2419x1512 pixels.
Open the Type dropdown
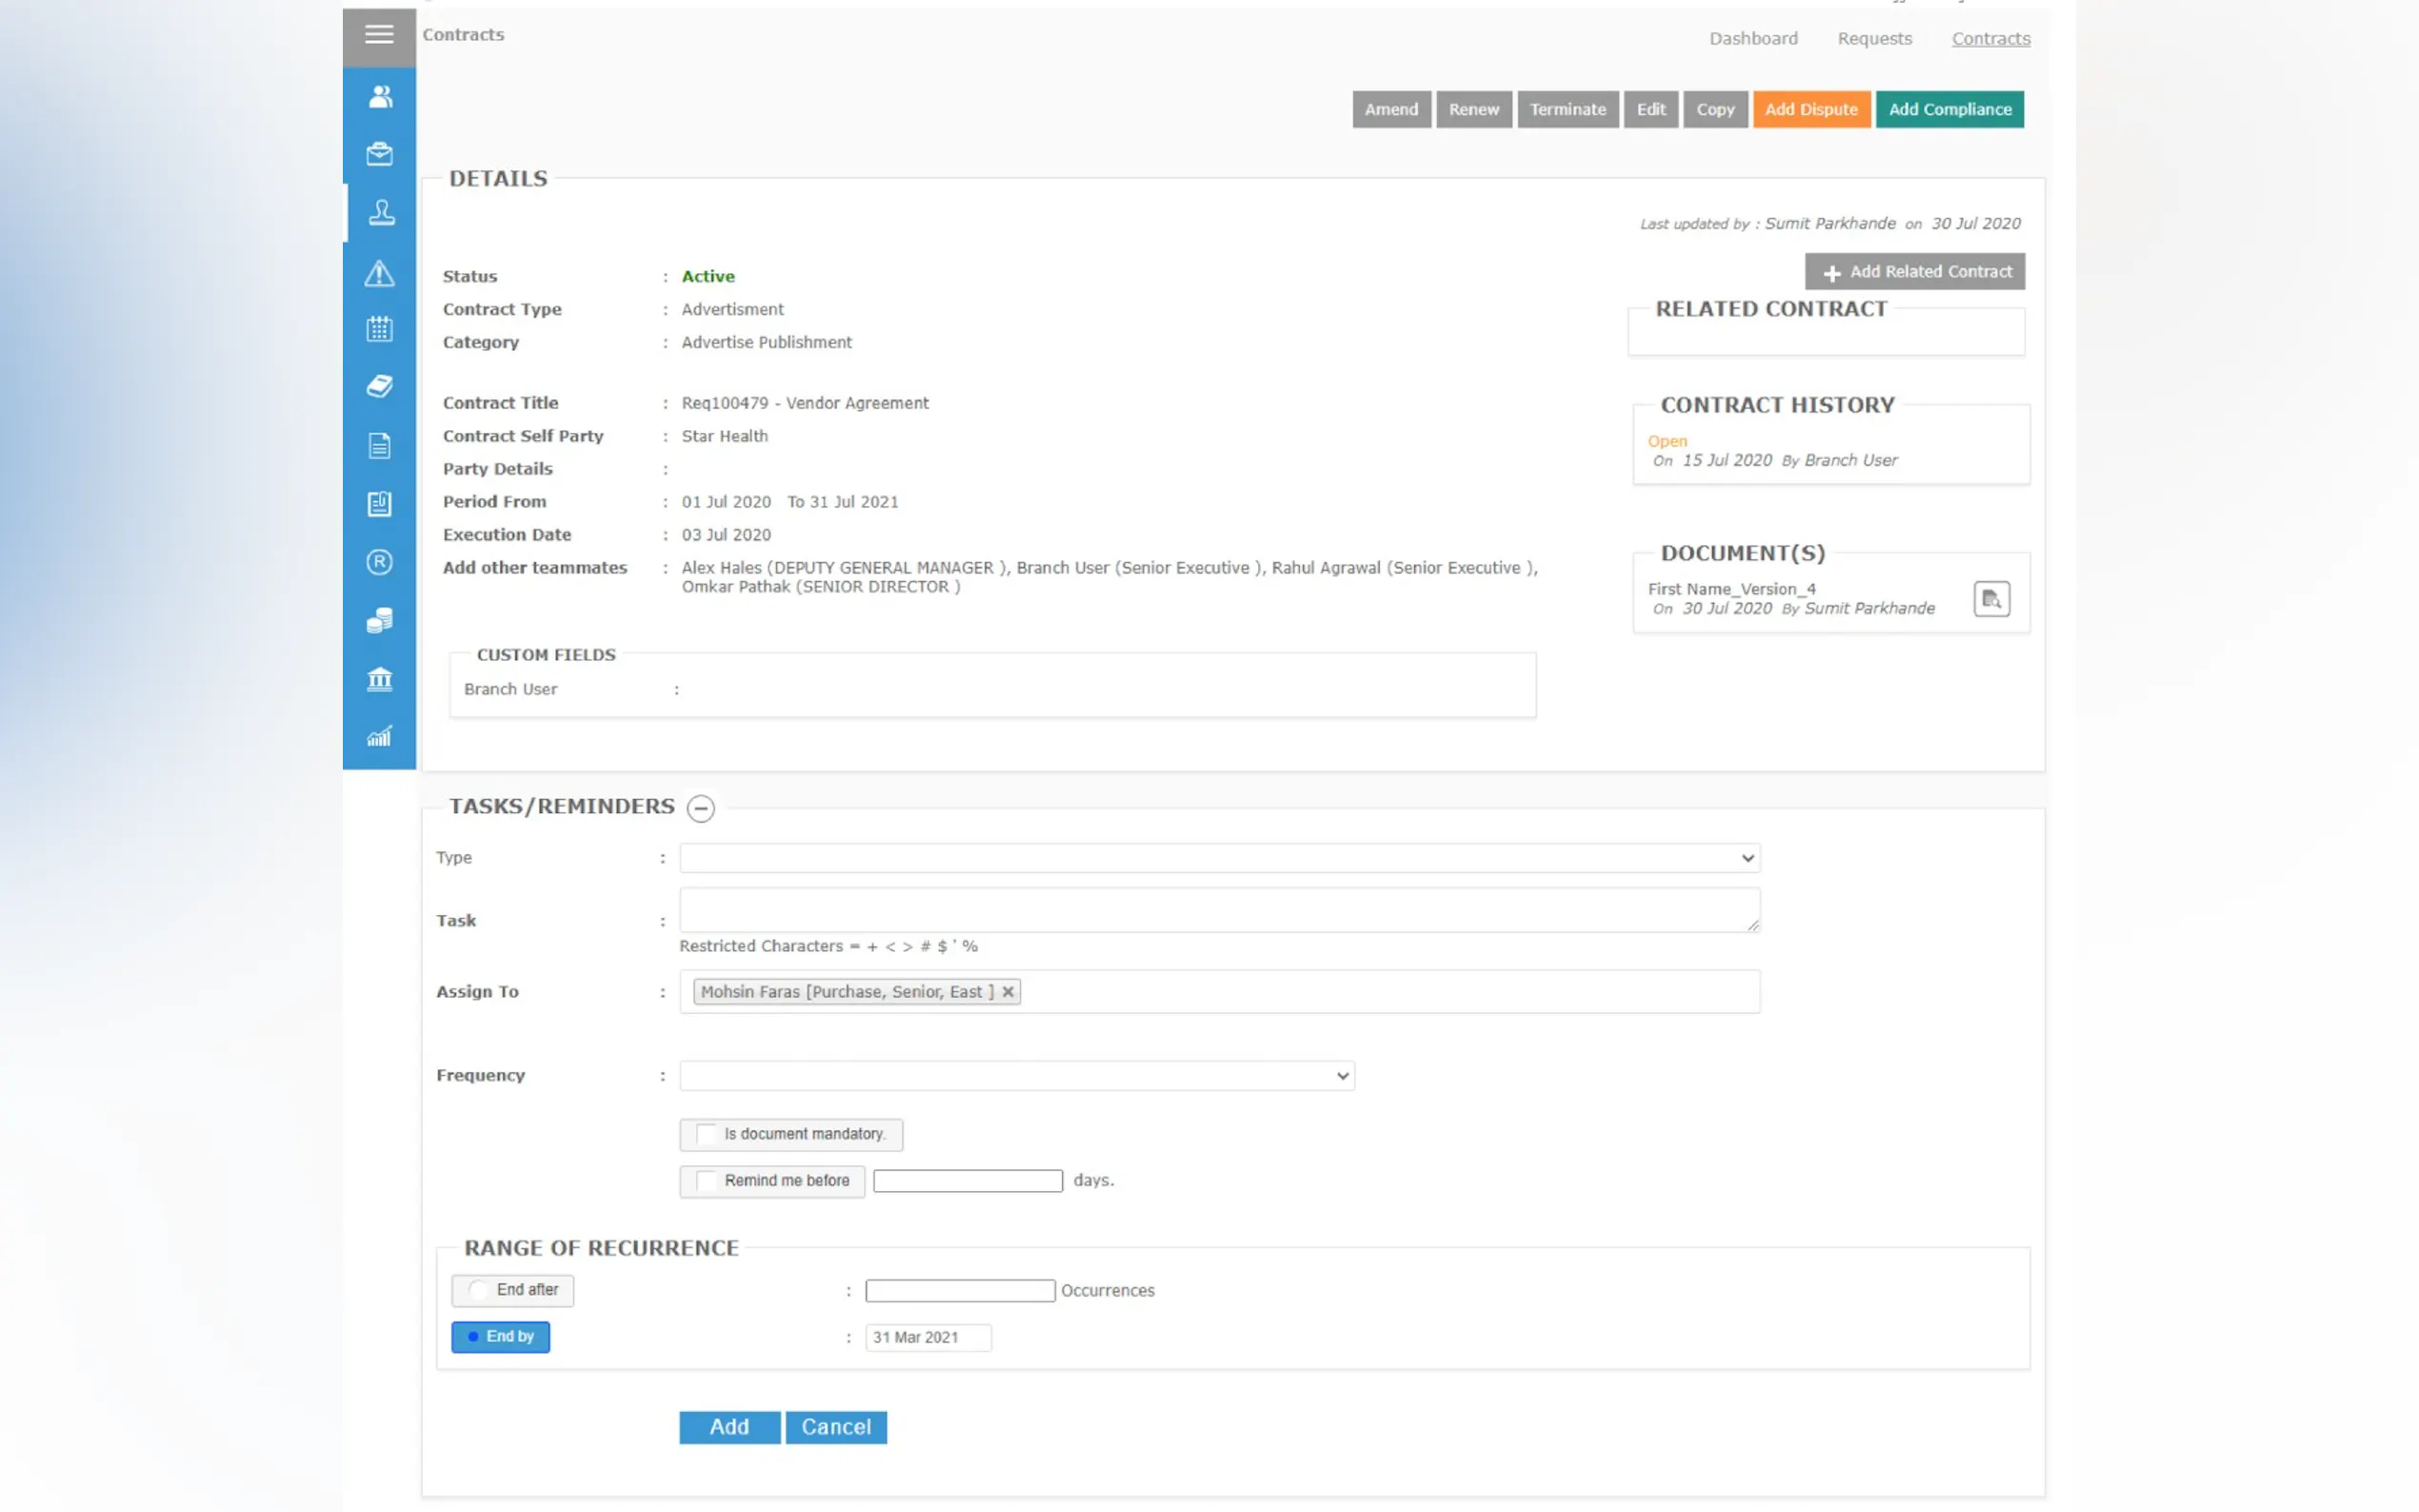click(x=1219, y=858)
